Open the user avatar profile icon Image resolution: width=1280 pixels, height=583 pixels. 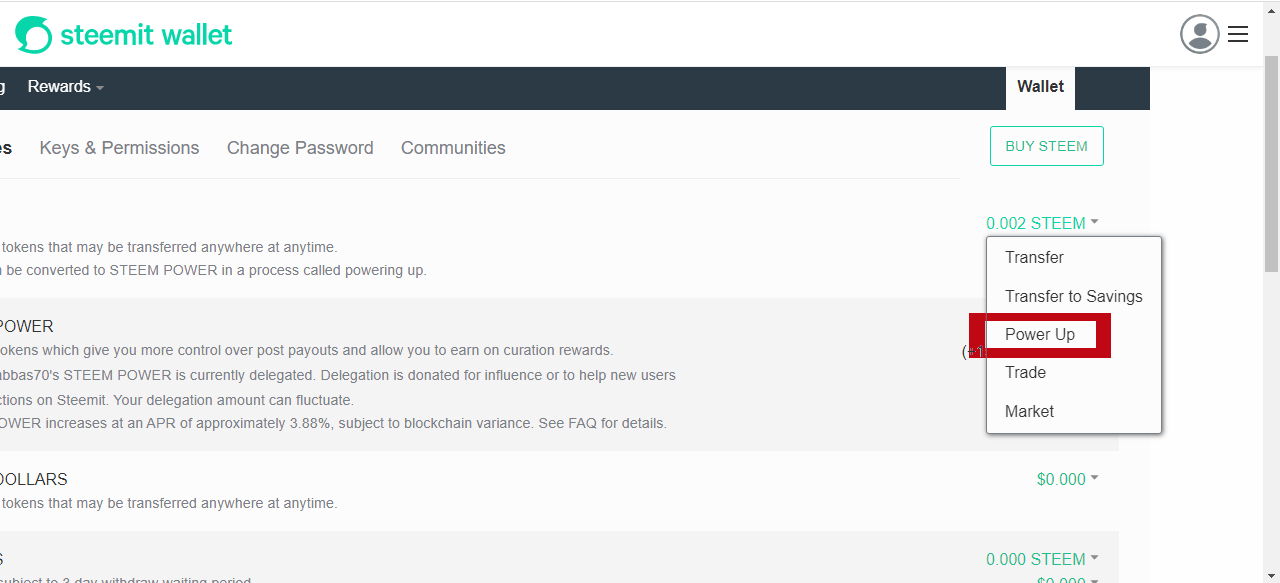tap(1199, 34)
